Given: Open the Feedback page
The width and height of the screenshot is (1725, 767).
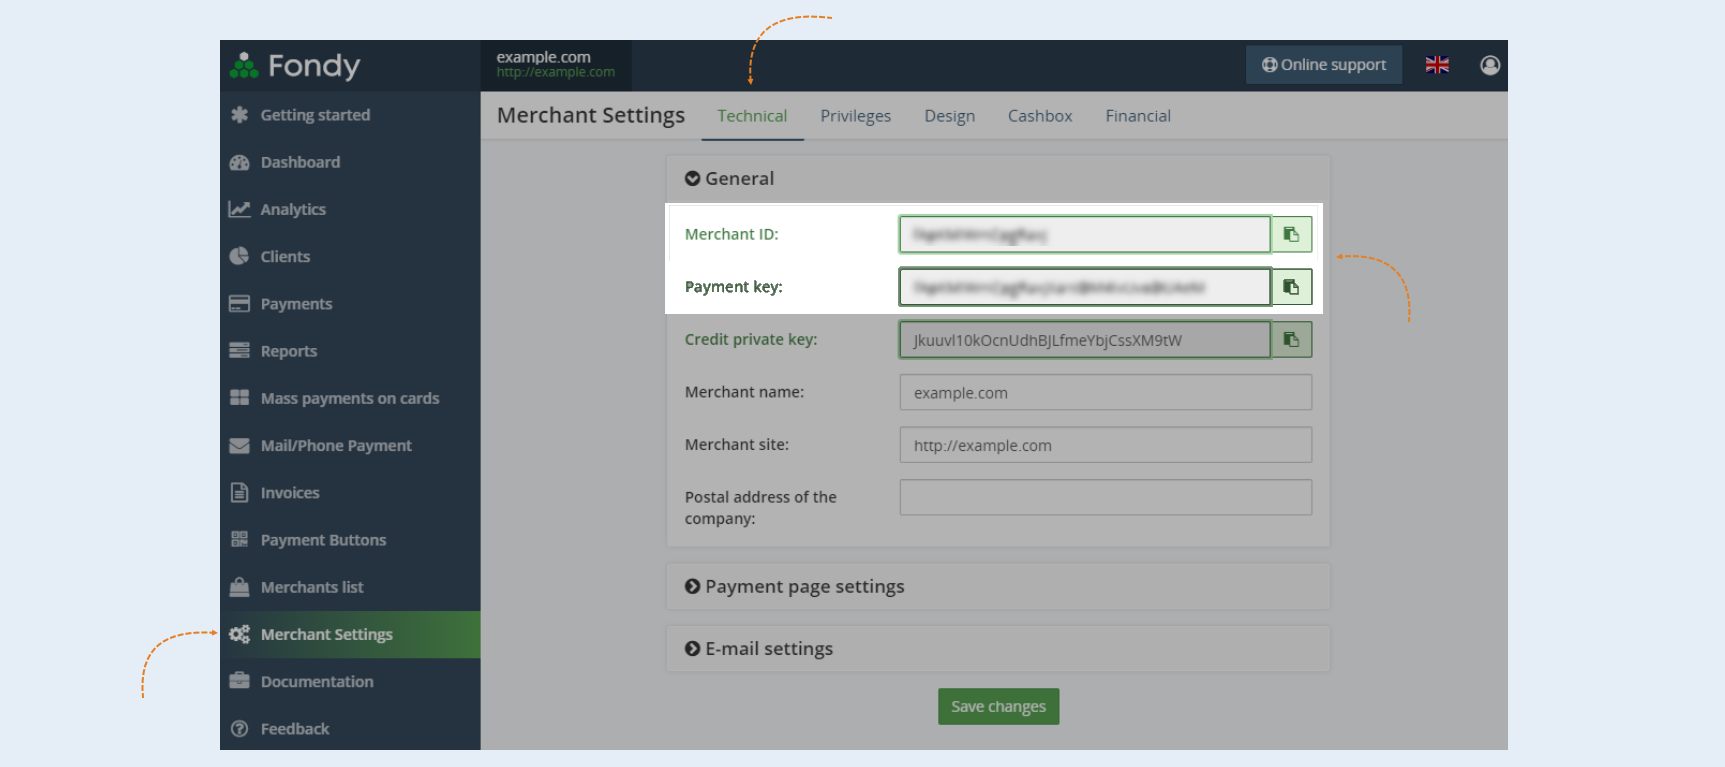Looking at the screenshot, I should click(350, 729).
